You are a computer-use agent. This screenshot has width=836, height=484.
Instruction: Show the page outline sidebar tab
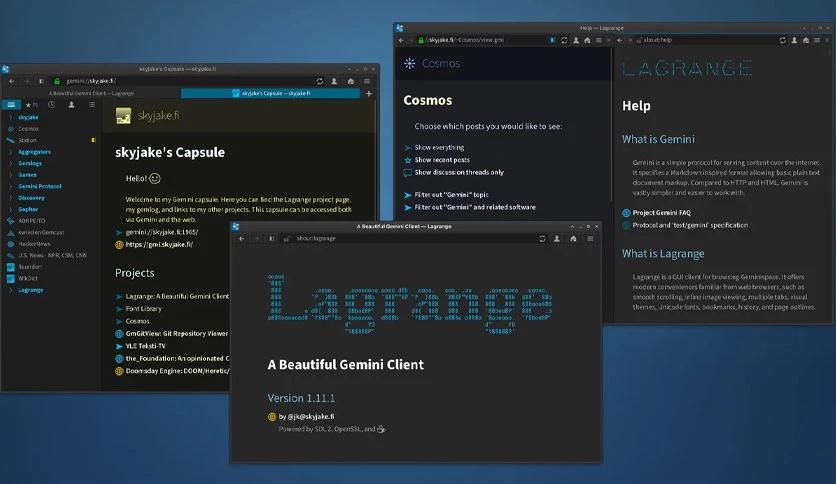point(92,105)
